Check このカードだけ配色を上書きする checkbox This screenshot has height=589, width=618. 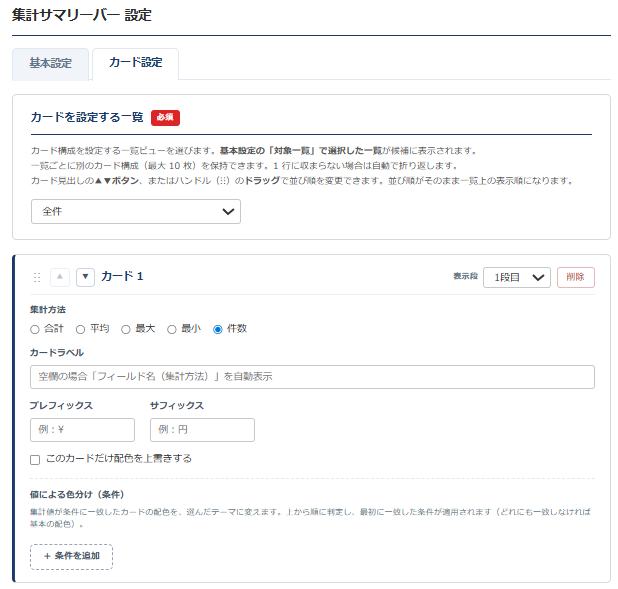point(35,460)
